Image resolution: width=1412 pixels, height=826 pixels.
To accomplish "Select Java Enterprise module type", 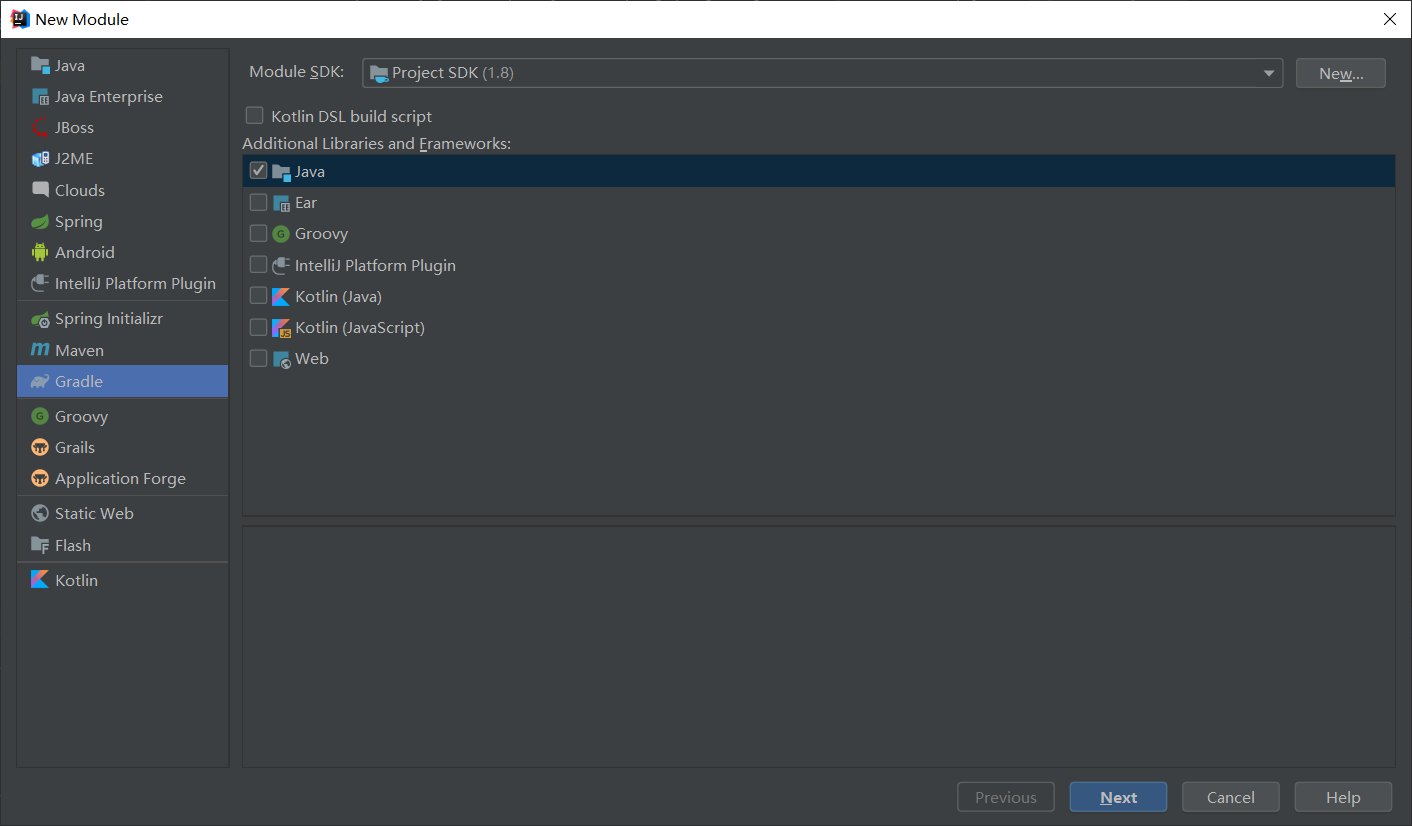I will point(109,97).
